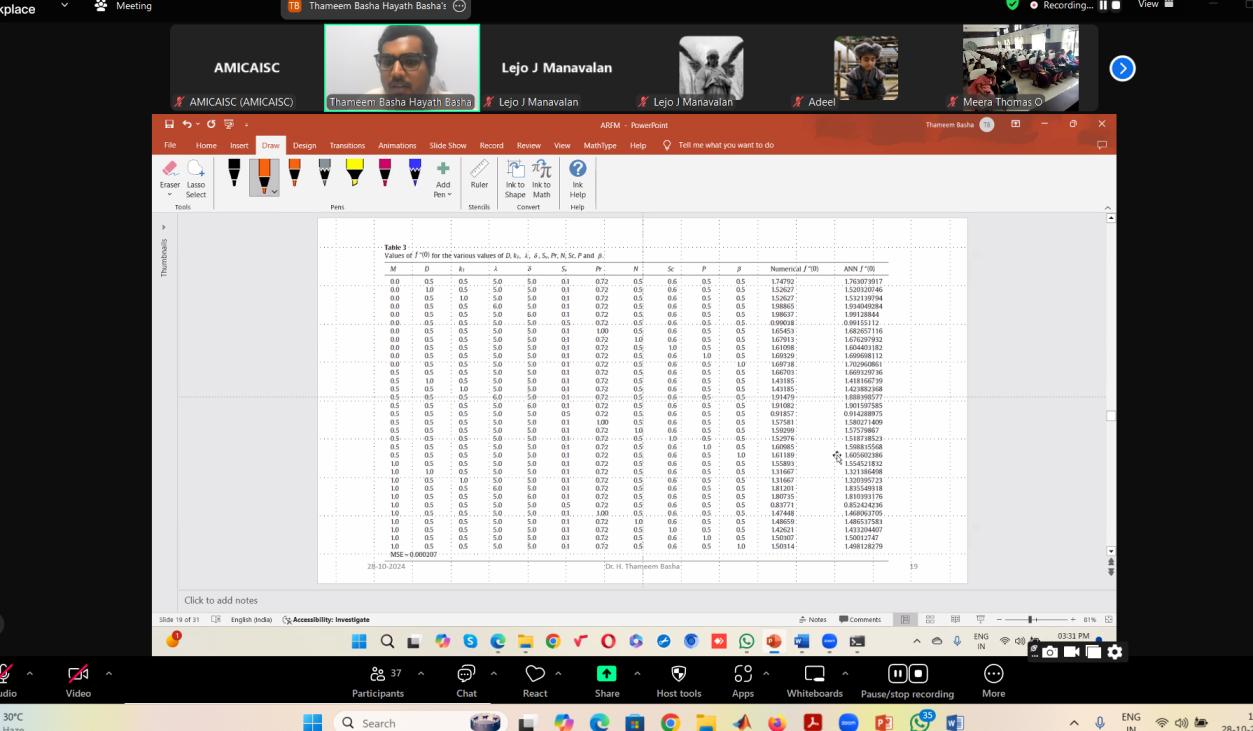Open the PowerPoint comments pane icon
The height and width of the screenshot is (731, 1253).
click(x=1103, y=145)
